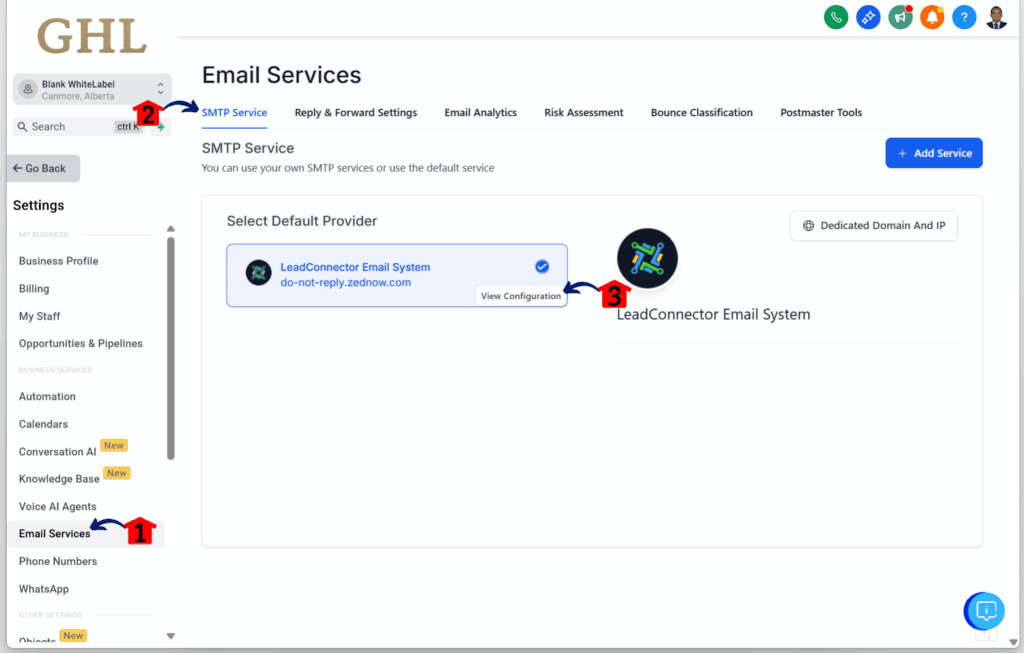Screen dimensions: 1024x653
Task: Open the megaphone announcements icon
Action: coord(900,18)
